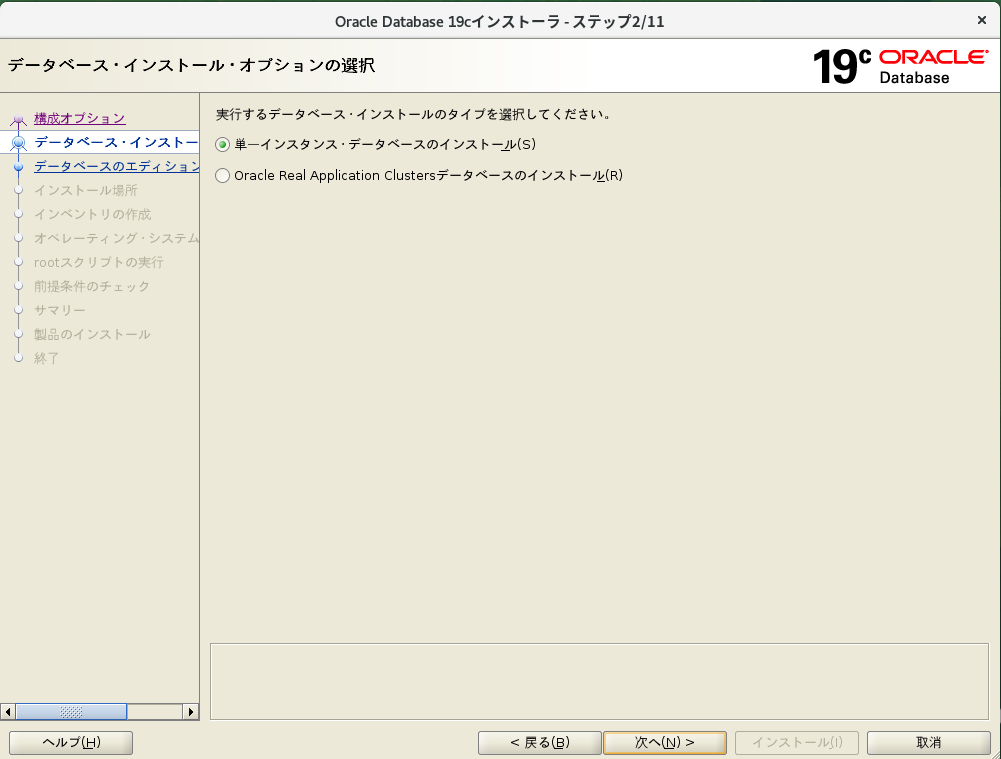1001x759 pixels.
Task: Click the 次へ(N) > button
Action: tap(664, 742)
